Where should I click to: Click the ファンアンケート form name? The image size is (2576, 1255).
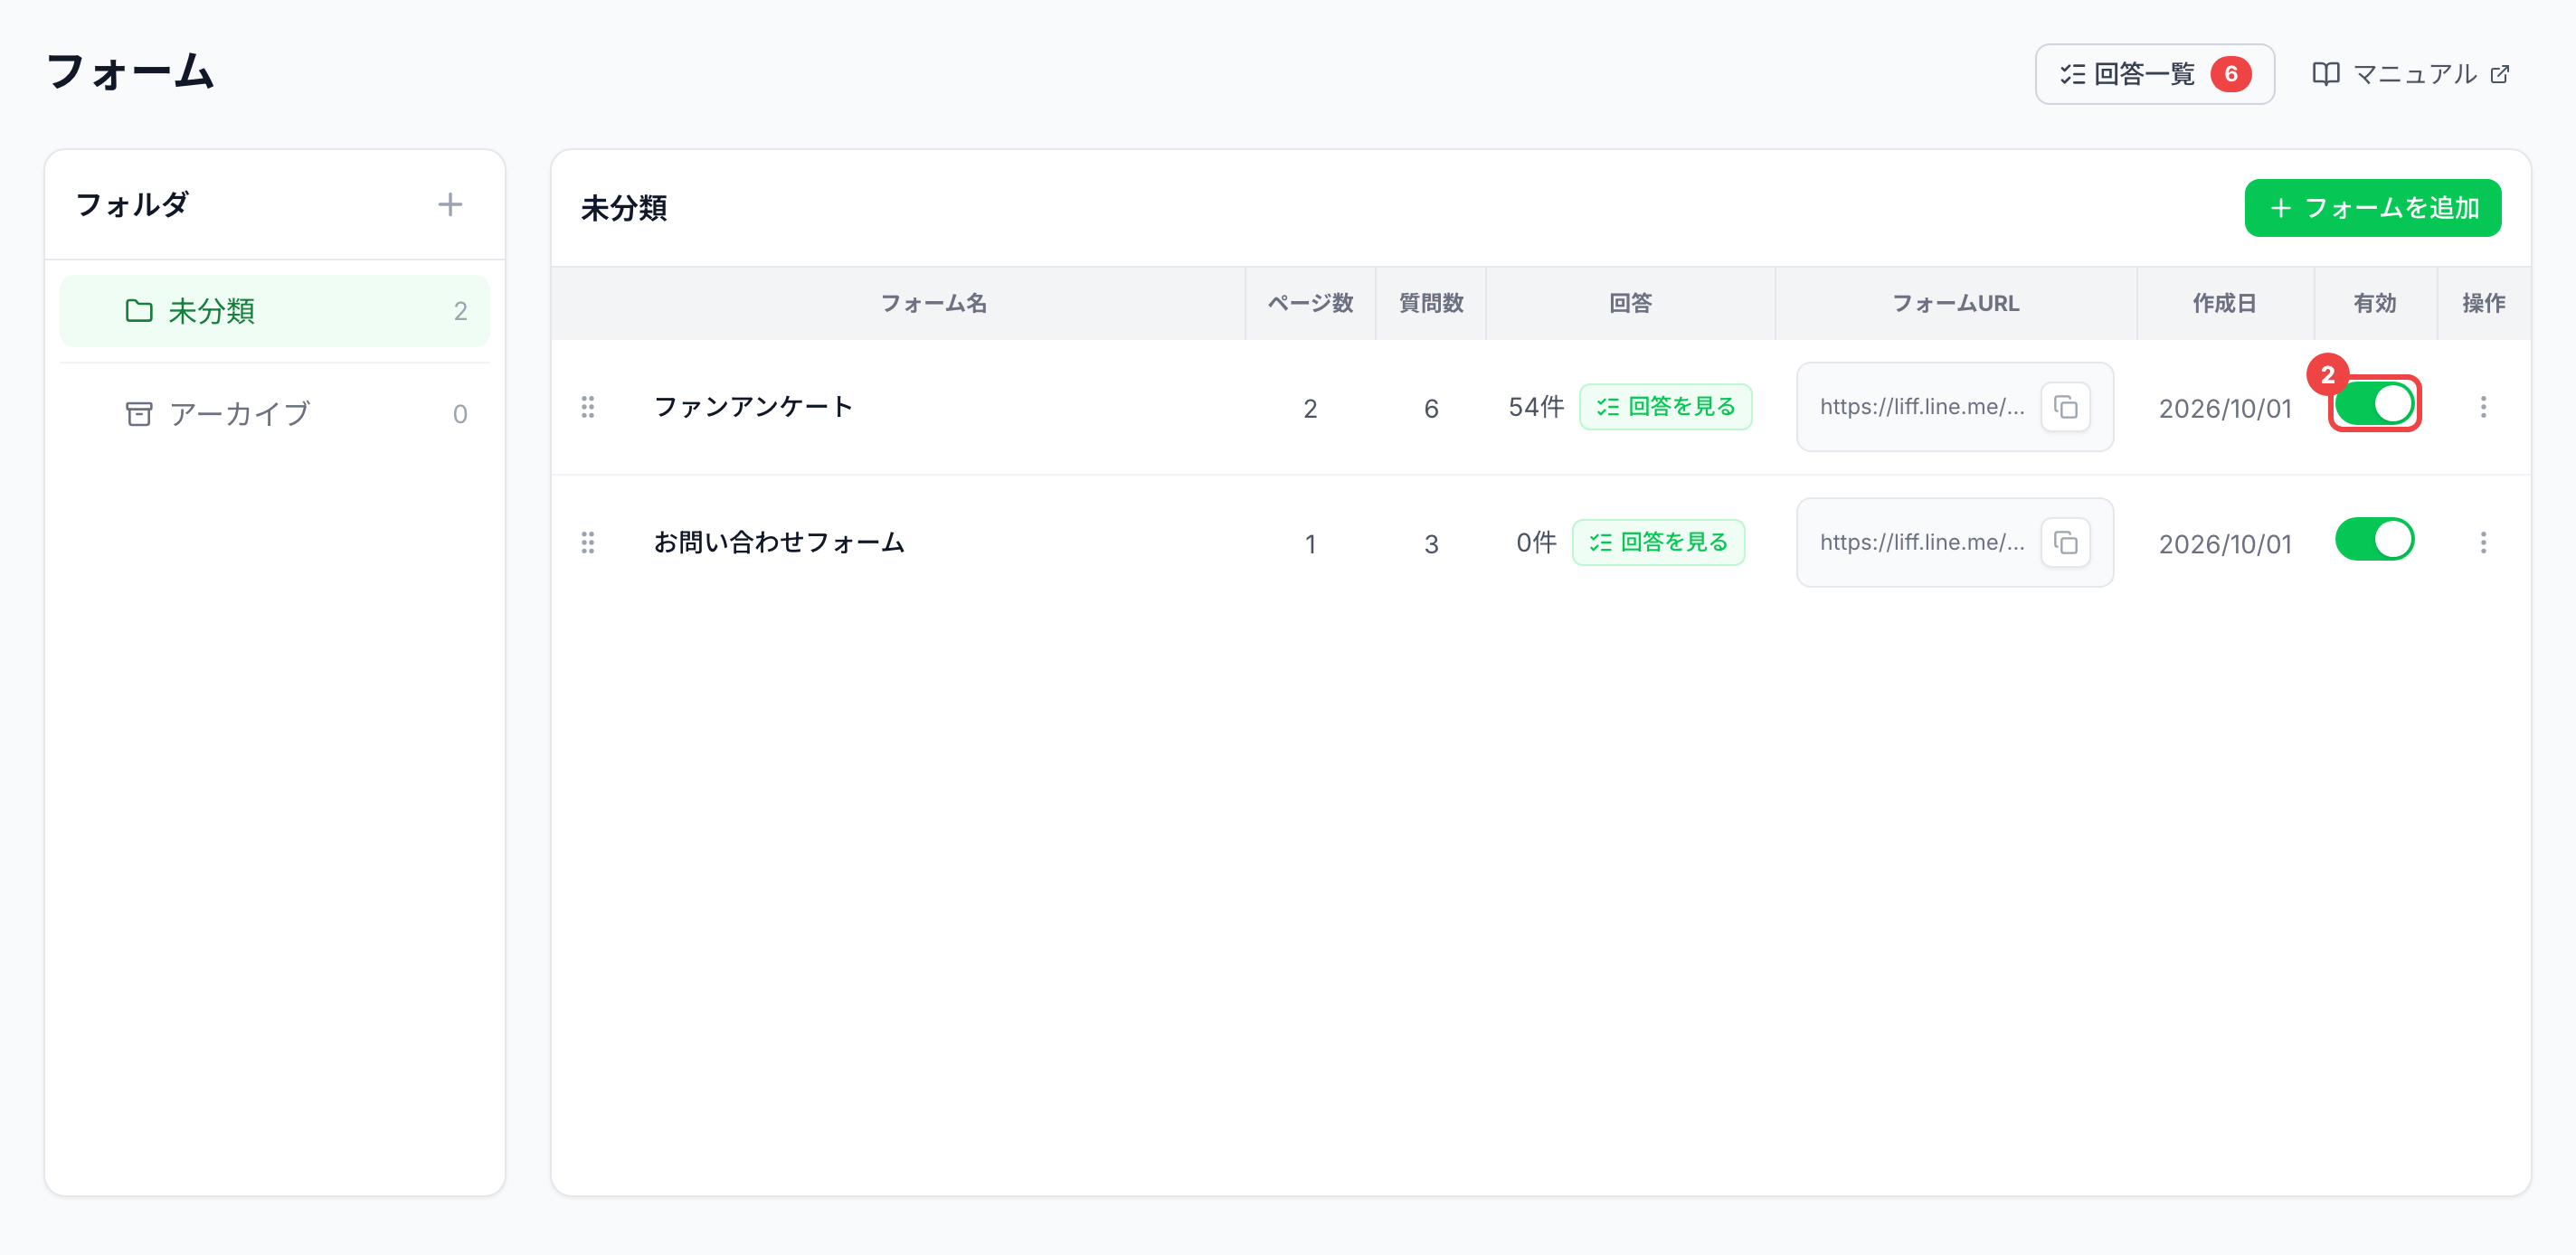coord(753,406)
